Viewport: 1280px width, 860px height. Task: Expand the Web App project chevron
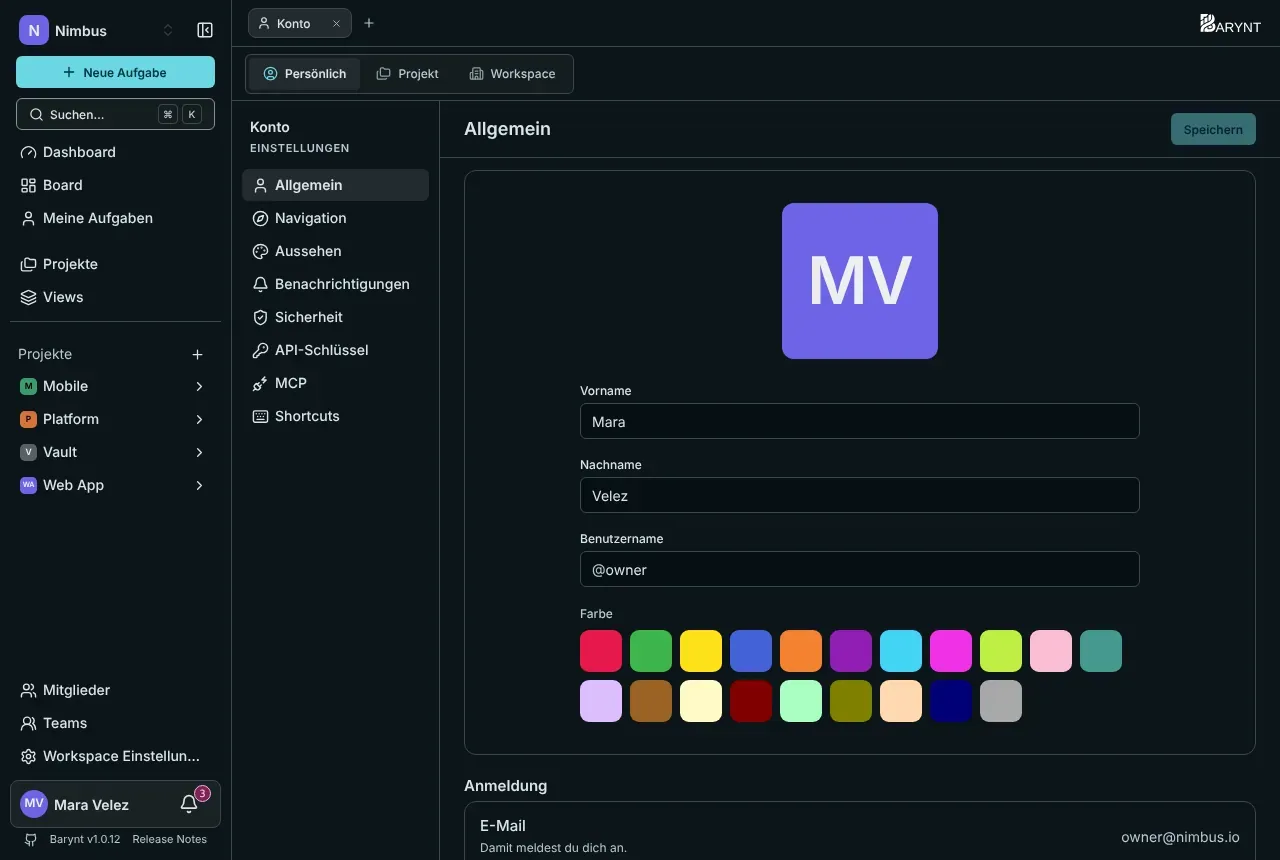tap(199, 485)
